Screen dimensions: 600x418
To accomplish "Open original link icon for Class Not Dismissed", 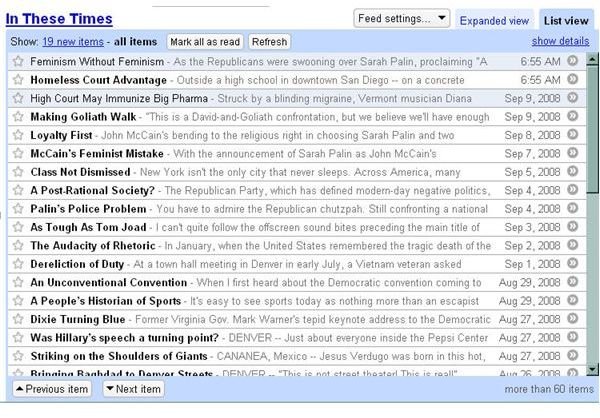I will click(572, 171).
